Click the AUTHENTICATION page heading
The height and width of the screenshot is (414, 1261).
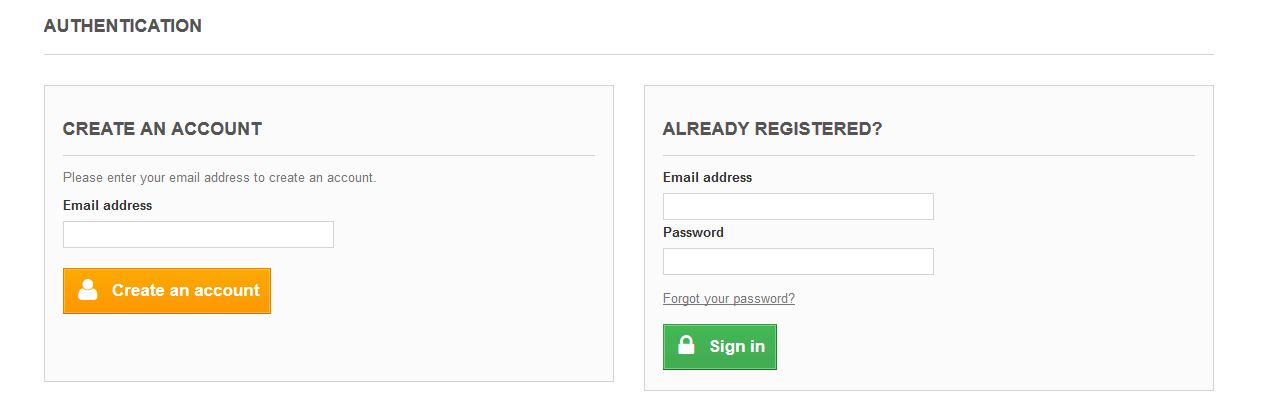[x=123, y=26]
